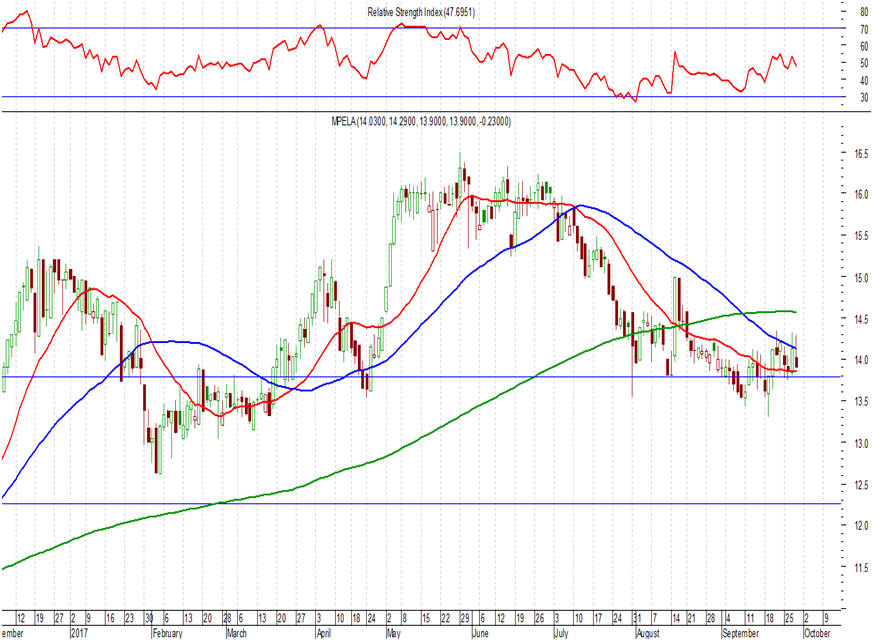
Task: Click the 15.5 price axis label
Action: [861, 236]
